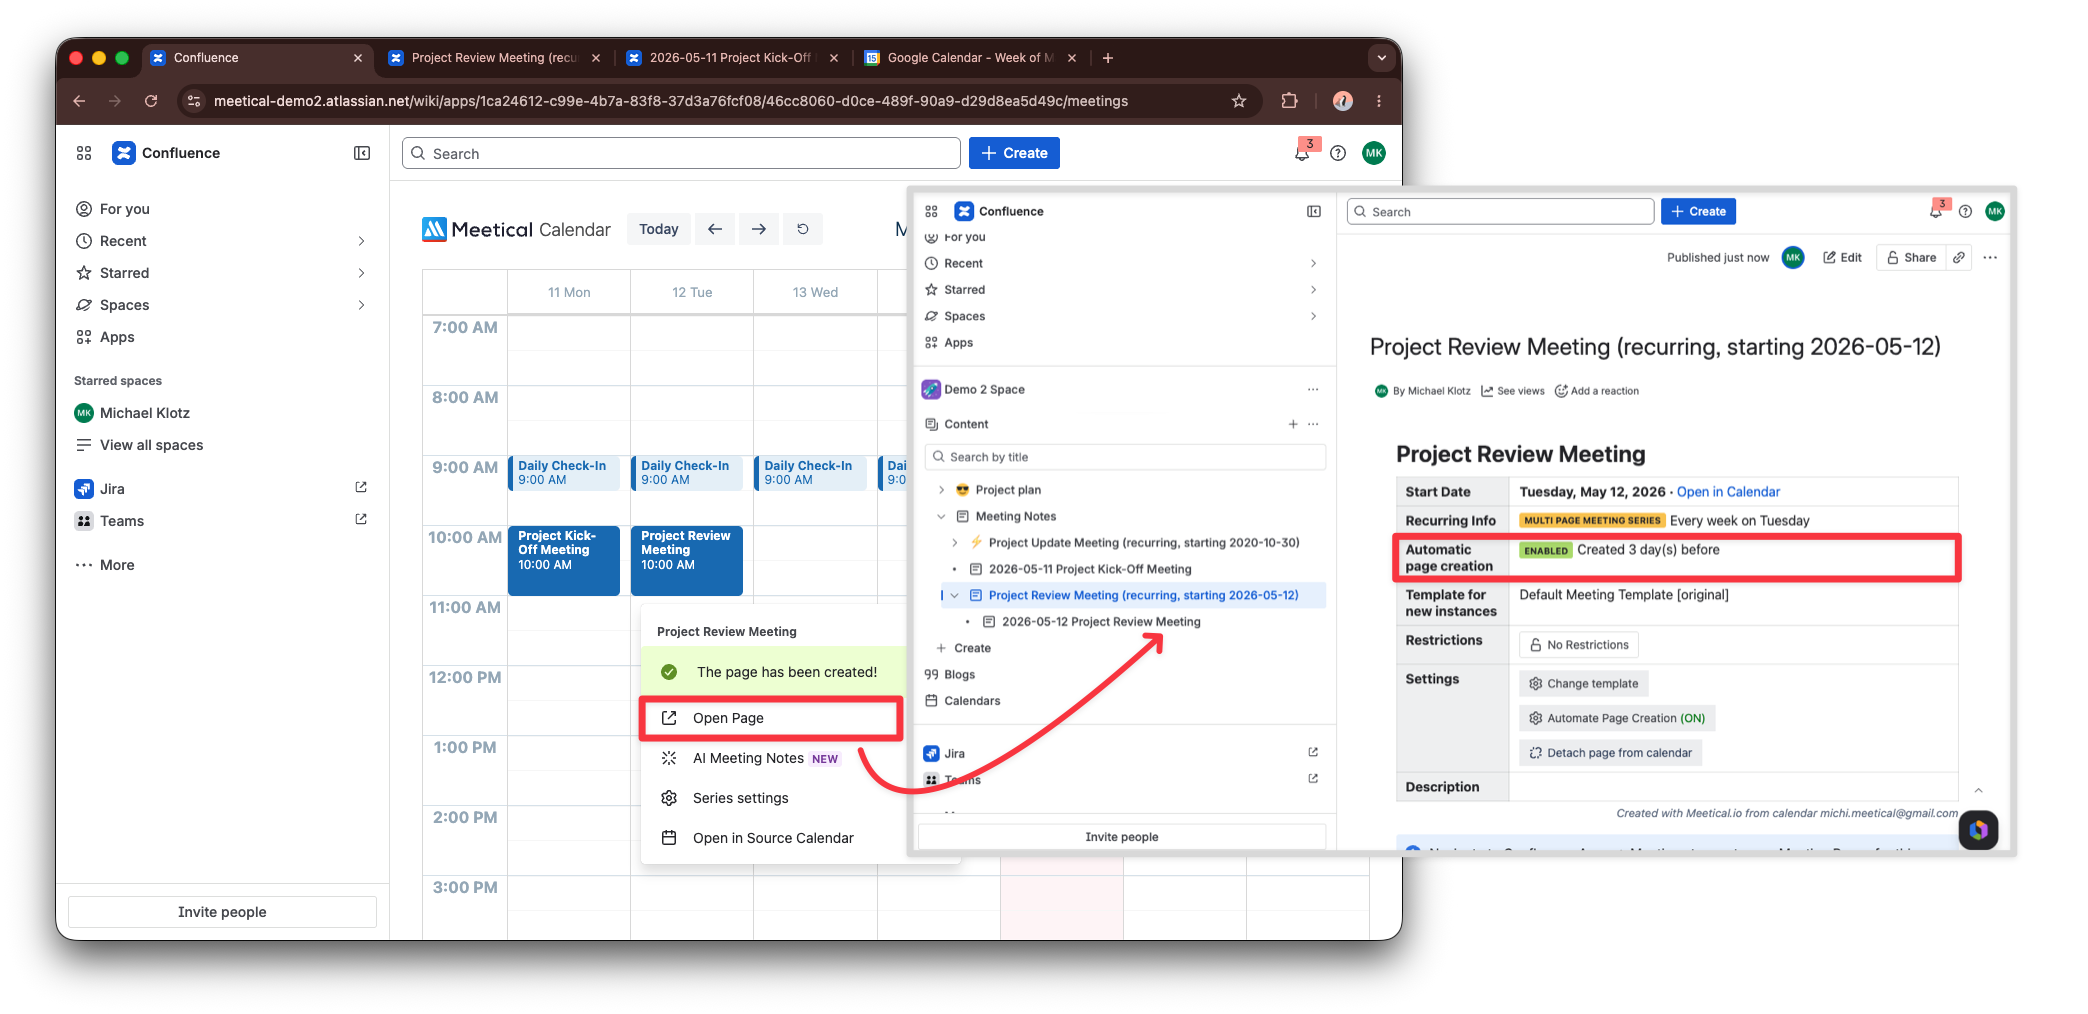Open a new browser tab
Viewport: 2088px width, 1014px height.
coord(1108,58)
